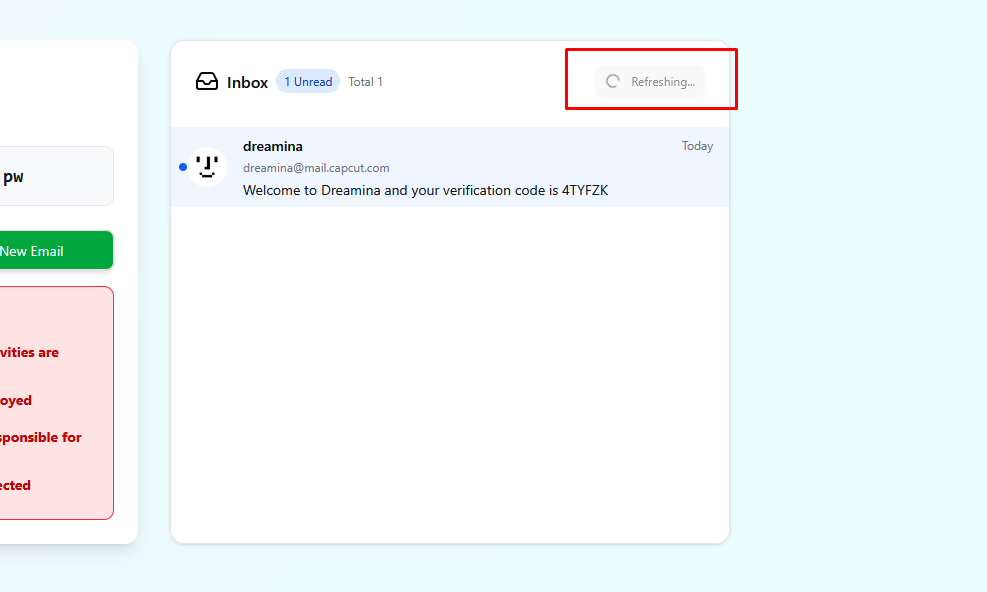This screenshot has height=592, width=987.
Task: Click the 1 Unread badge
Action: tap(307, 81)
